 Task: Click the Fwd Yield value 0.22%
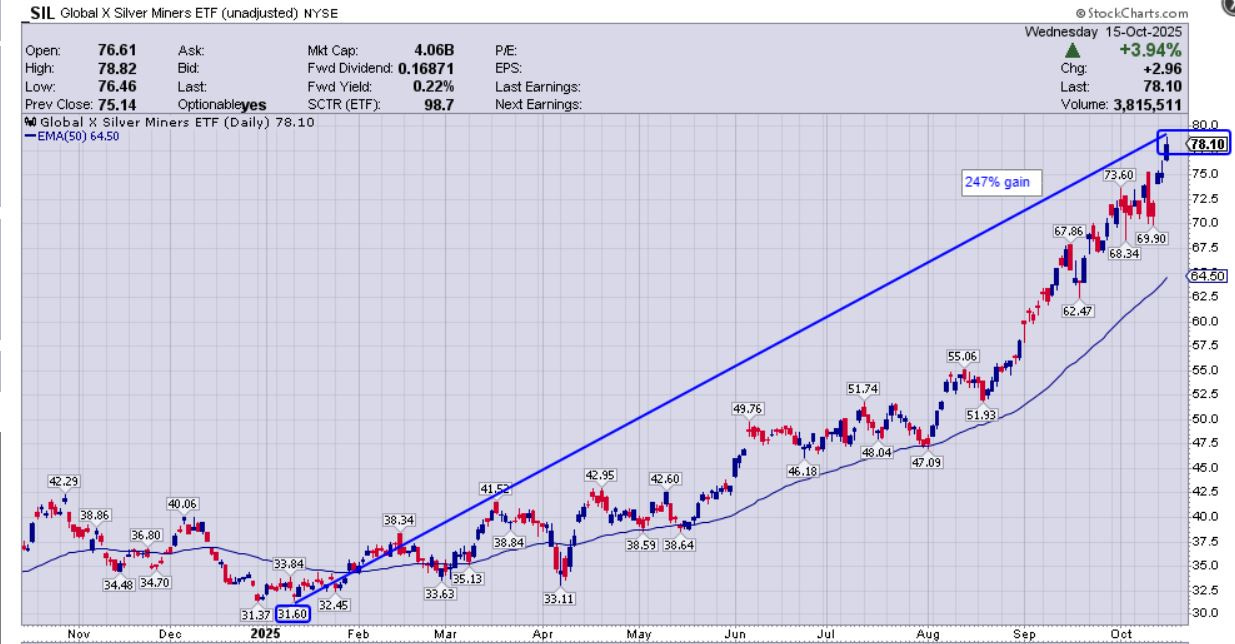pyautogui.click(x=434, y=86)
